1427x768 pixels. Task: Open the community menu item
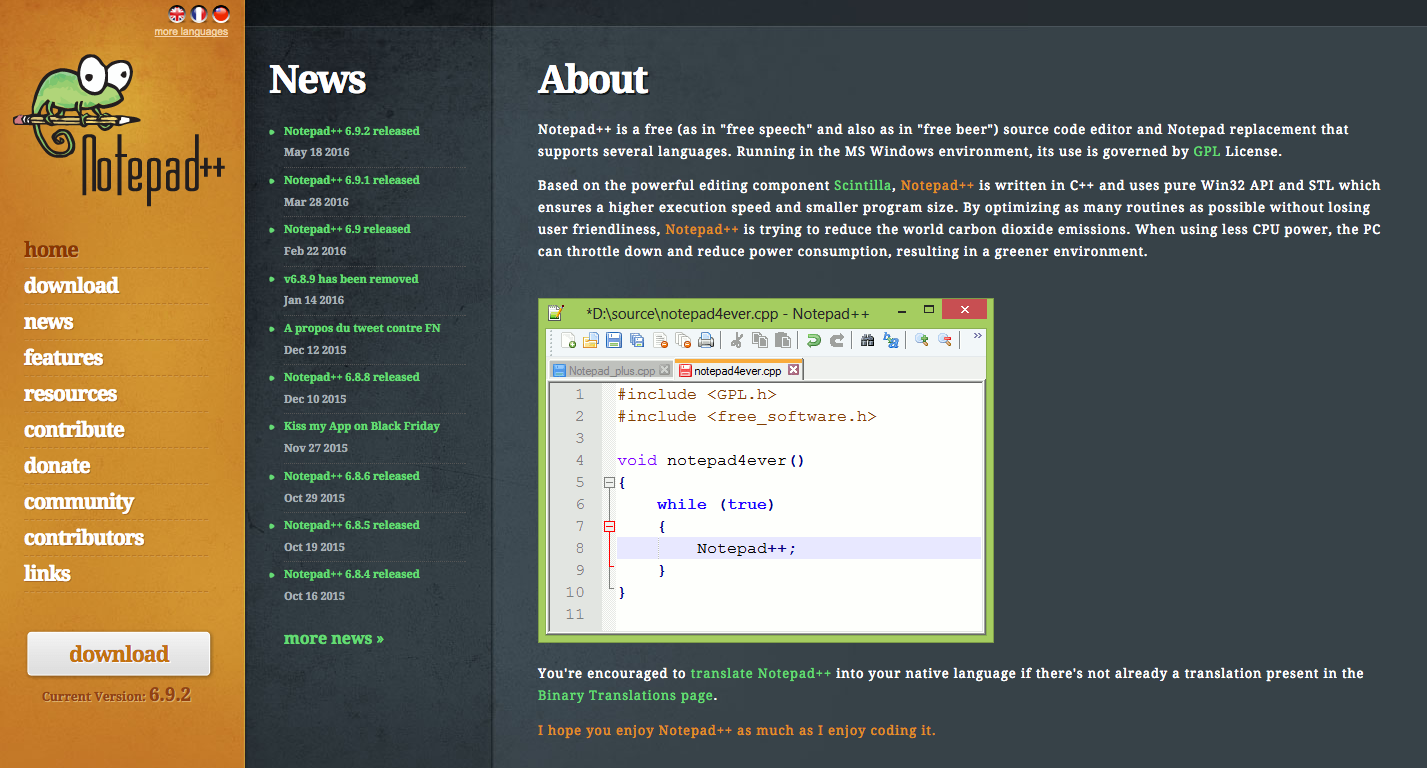click(78, 502)
